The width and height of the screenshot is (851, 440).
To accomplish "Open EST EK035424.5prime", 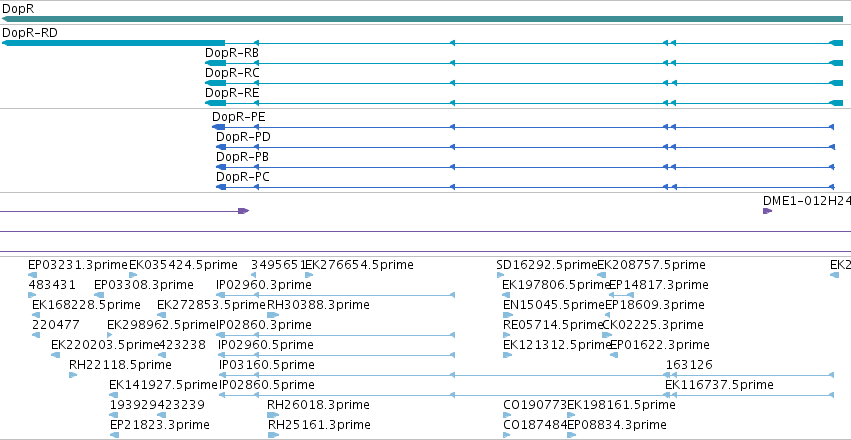I will point(183,265).
